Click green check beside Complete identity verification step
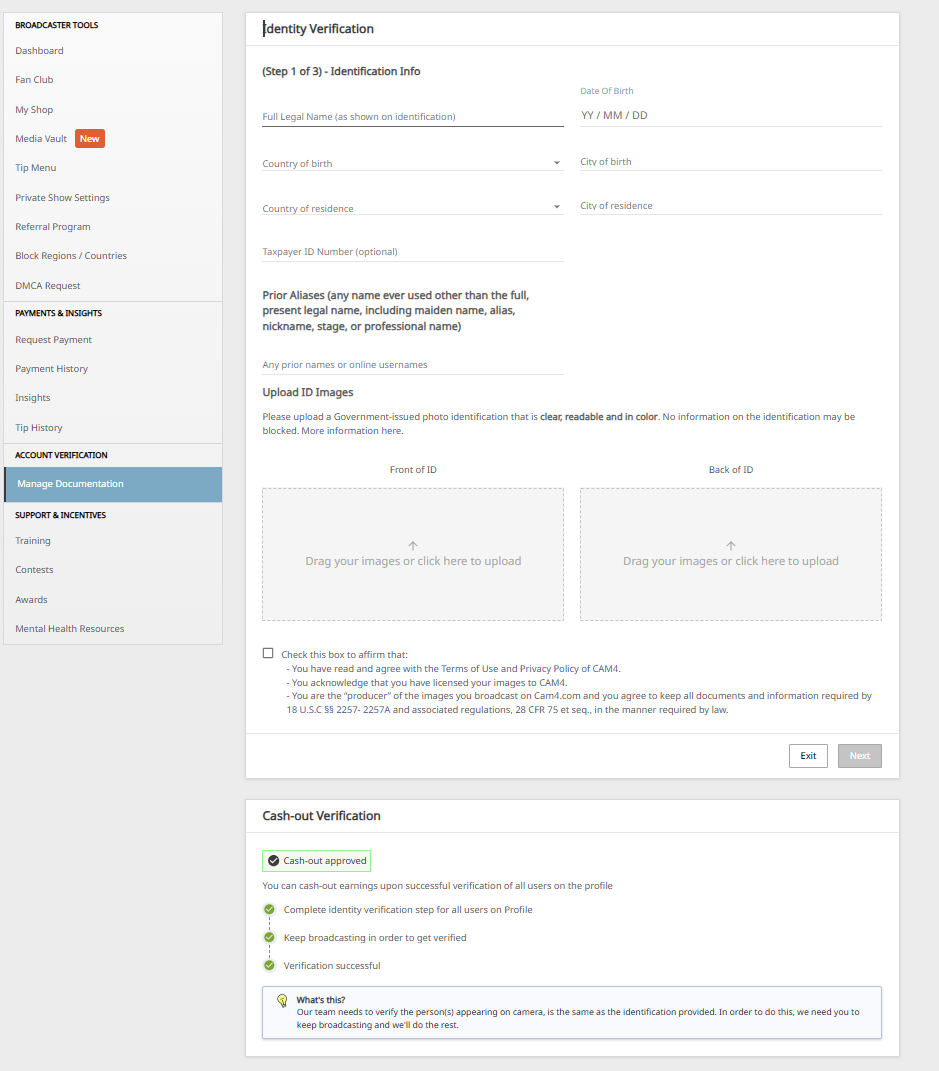This screenshot has width=939, height=1071. tap(269, 910)
